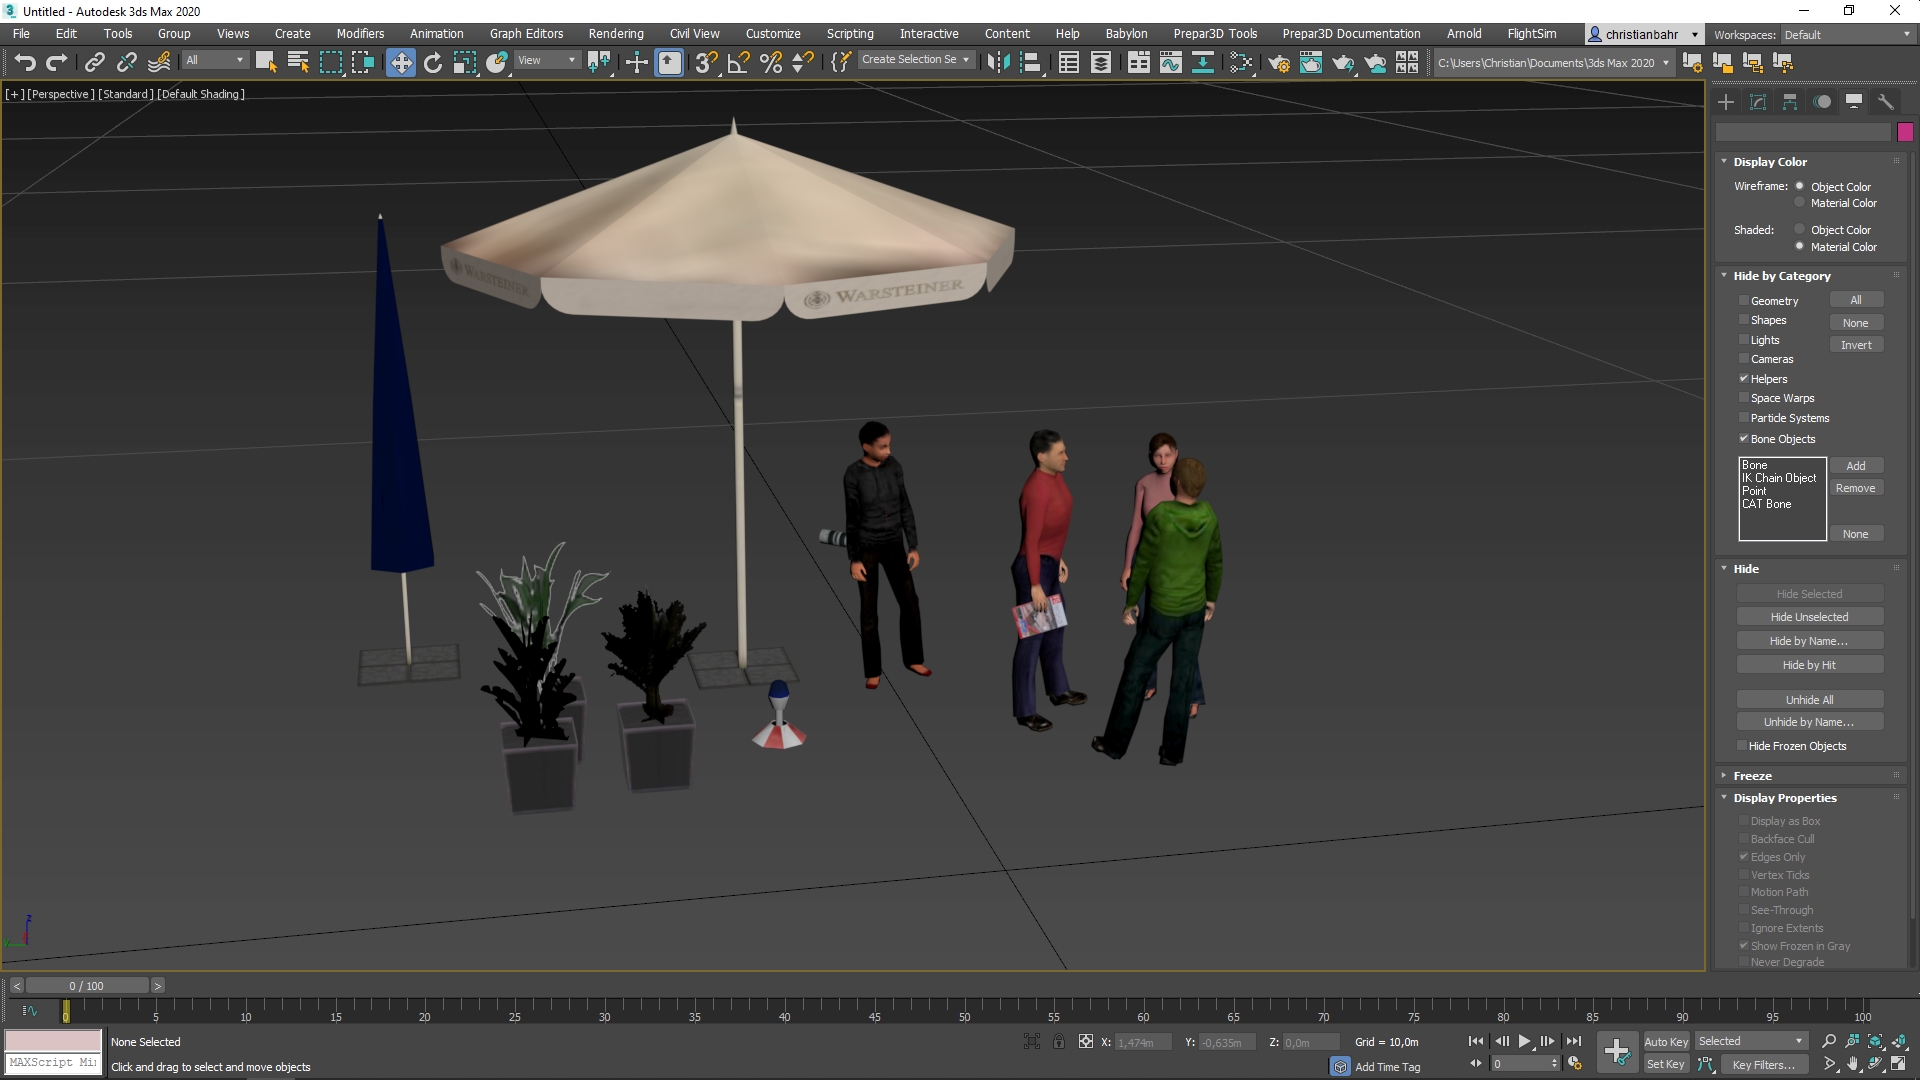
Task: Click the Unlink Selection icon
Action: (126, 63)
